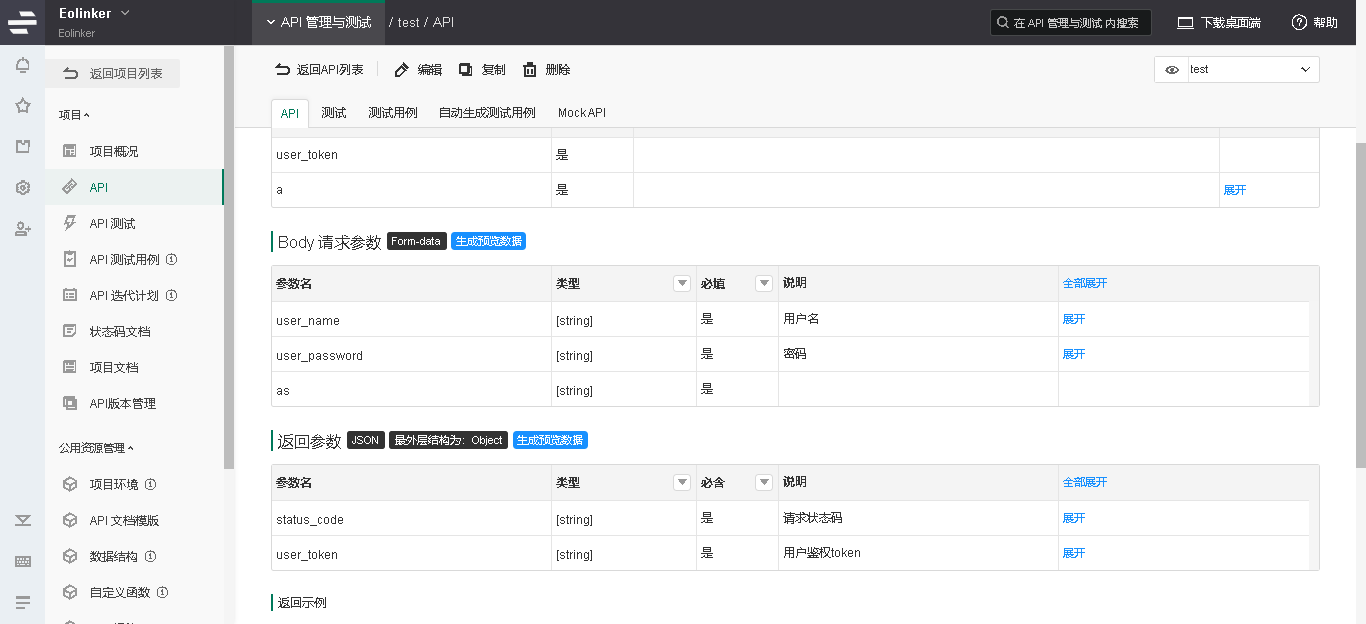Click the notification bell icon in left rail
1366x624 pixels.
[22, 65]
